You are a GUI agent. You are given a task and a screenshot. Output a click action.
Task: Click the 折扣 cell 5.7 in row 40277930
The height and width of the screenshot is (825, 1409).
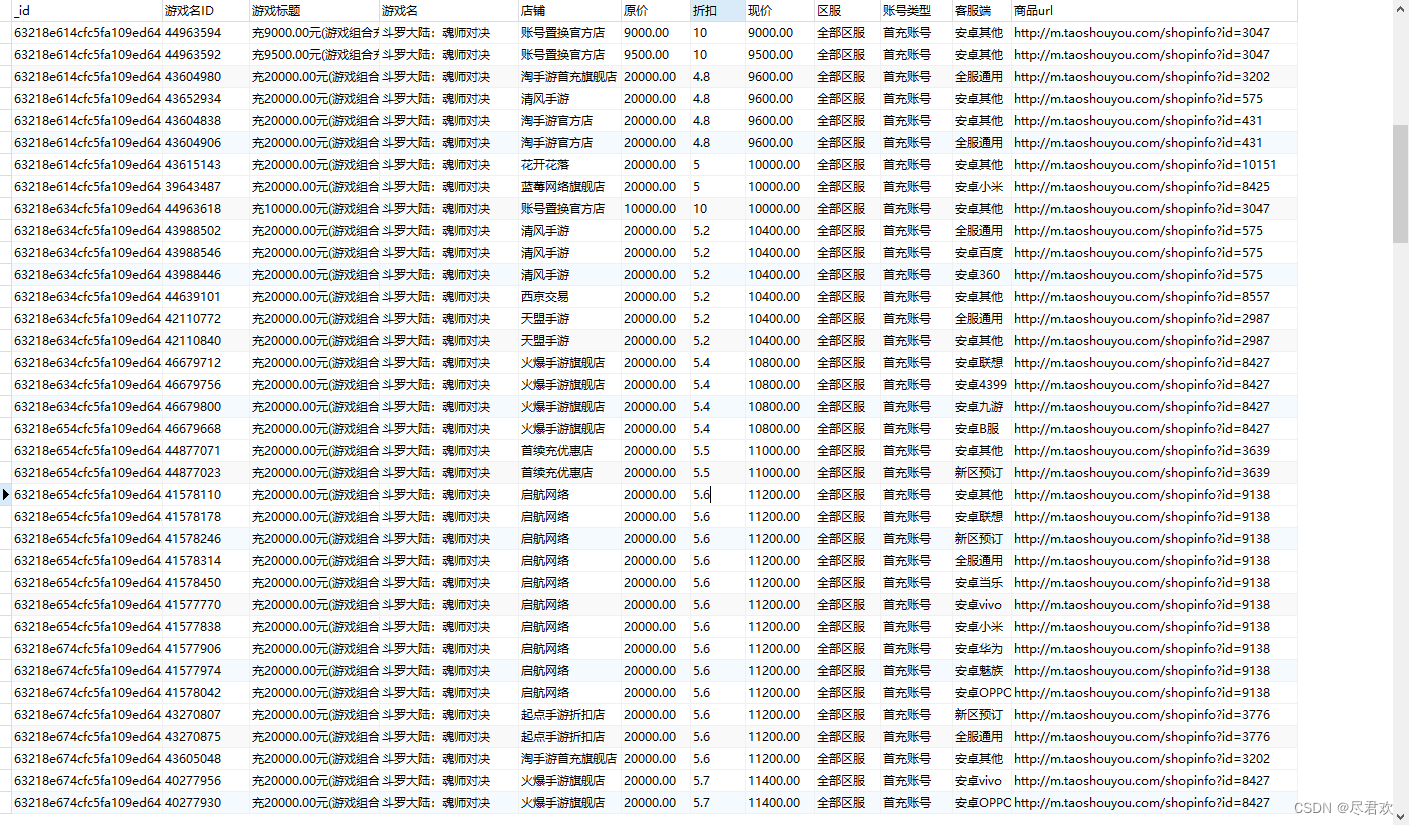[717, 803]
